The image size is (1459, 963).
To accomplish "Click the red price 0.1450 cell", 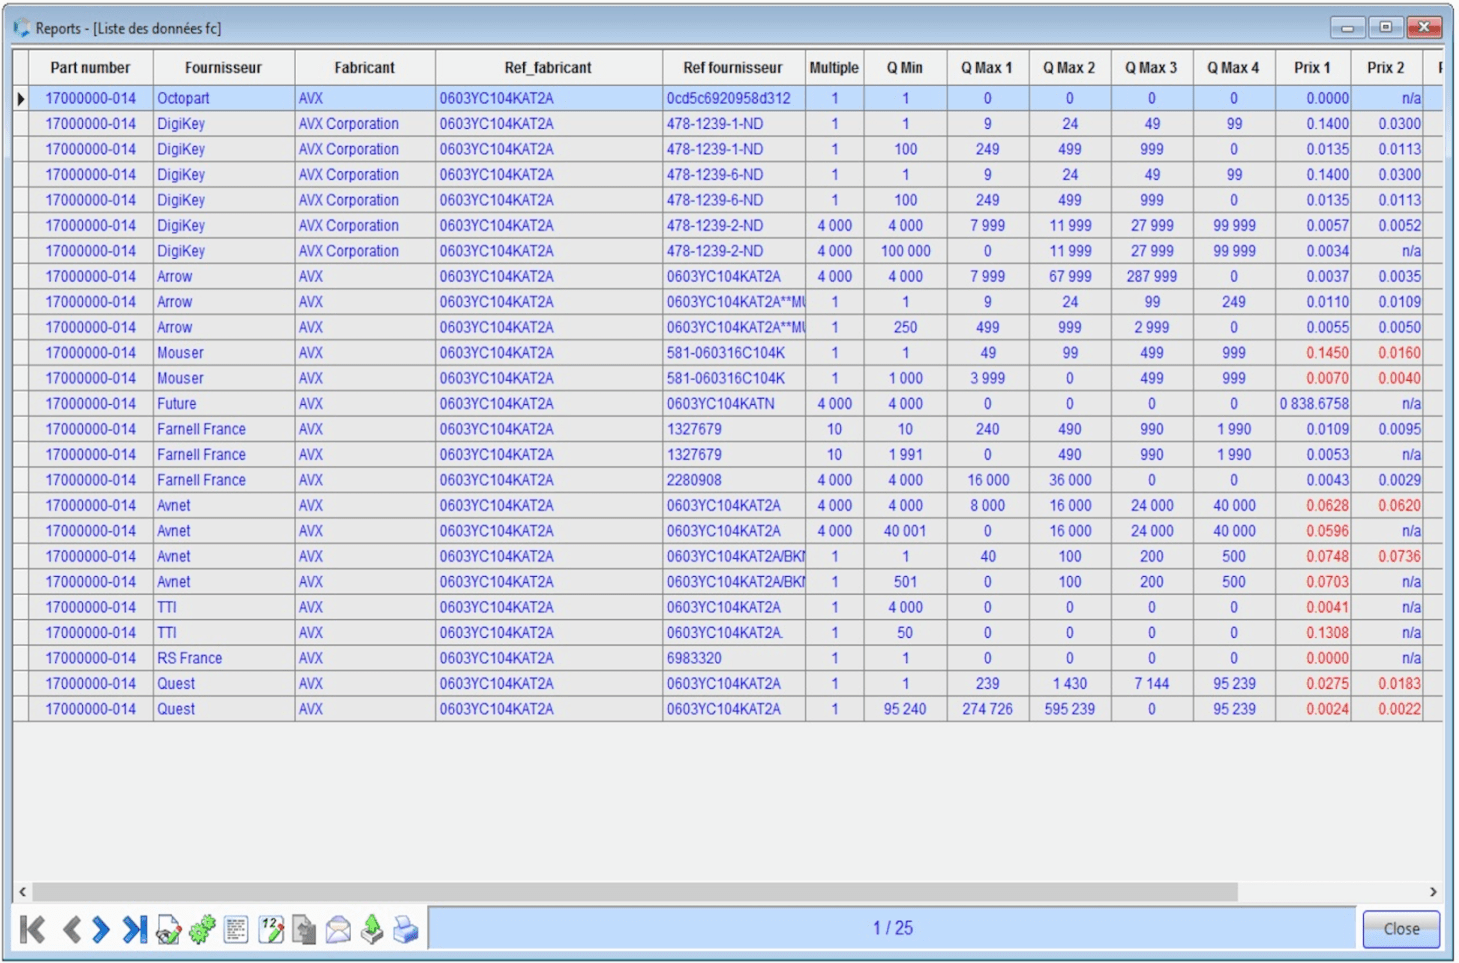I will point(1312,353).
